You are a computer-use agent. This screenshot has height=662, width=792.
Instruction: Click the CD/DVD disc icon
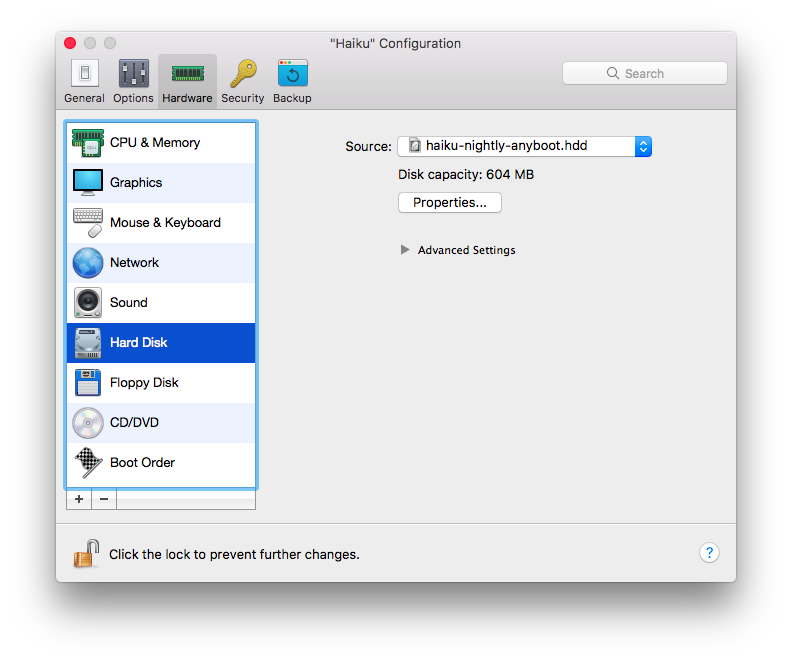[88, 423]
